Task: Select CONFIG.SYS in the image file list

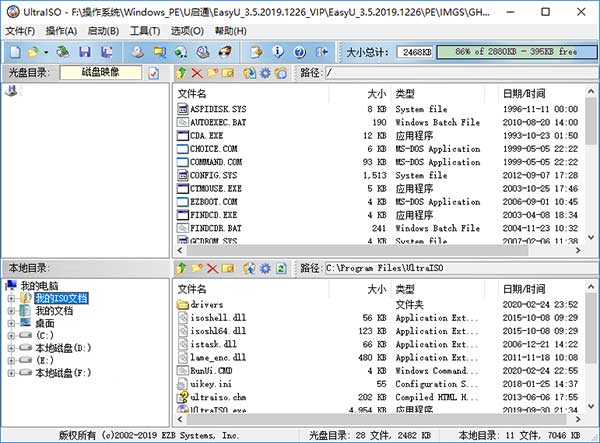Action: [214, 175]
